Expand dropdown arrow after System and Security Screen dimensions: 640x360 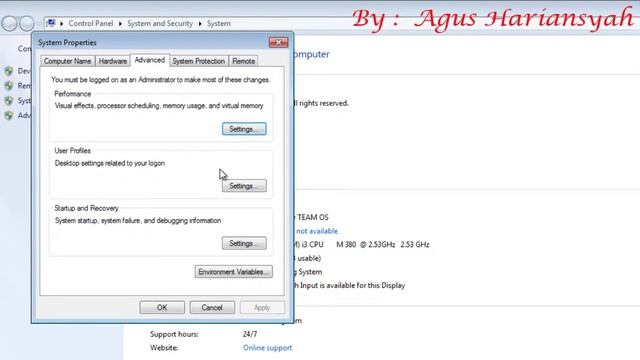200,24
